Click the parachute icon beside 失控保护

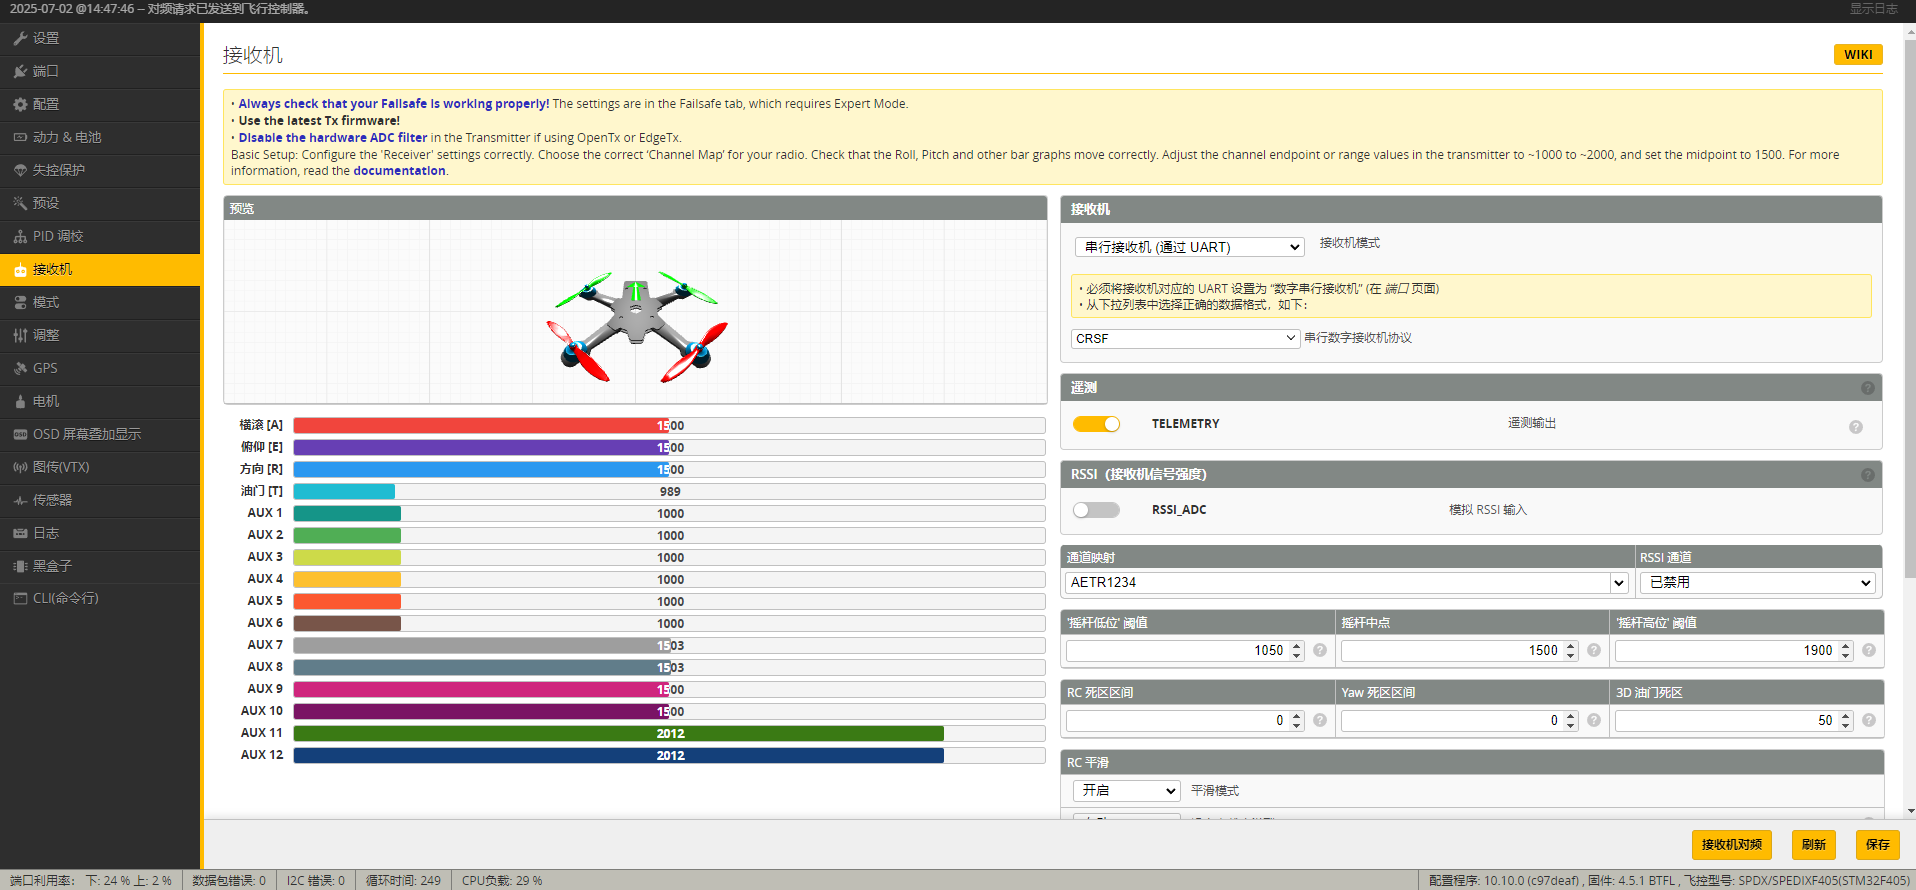(20, 170)
